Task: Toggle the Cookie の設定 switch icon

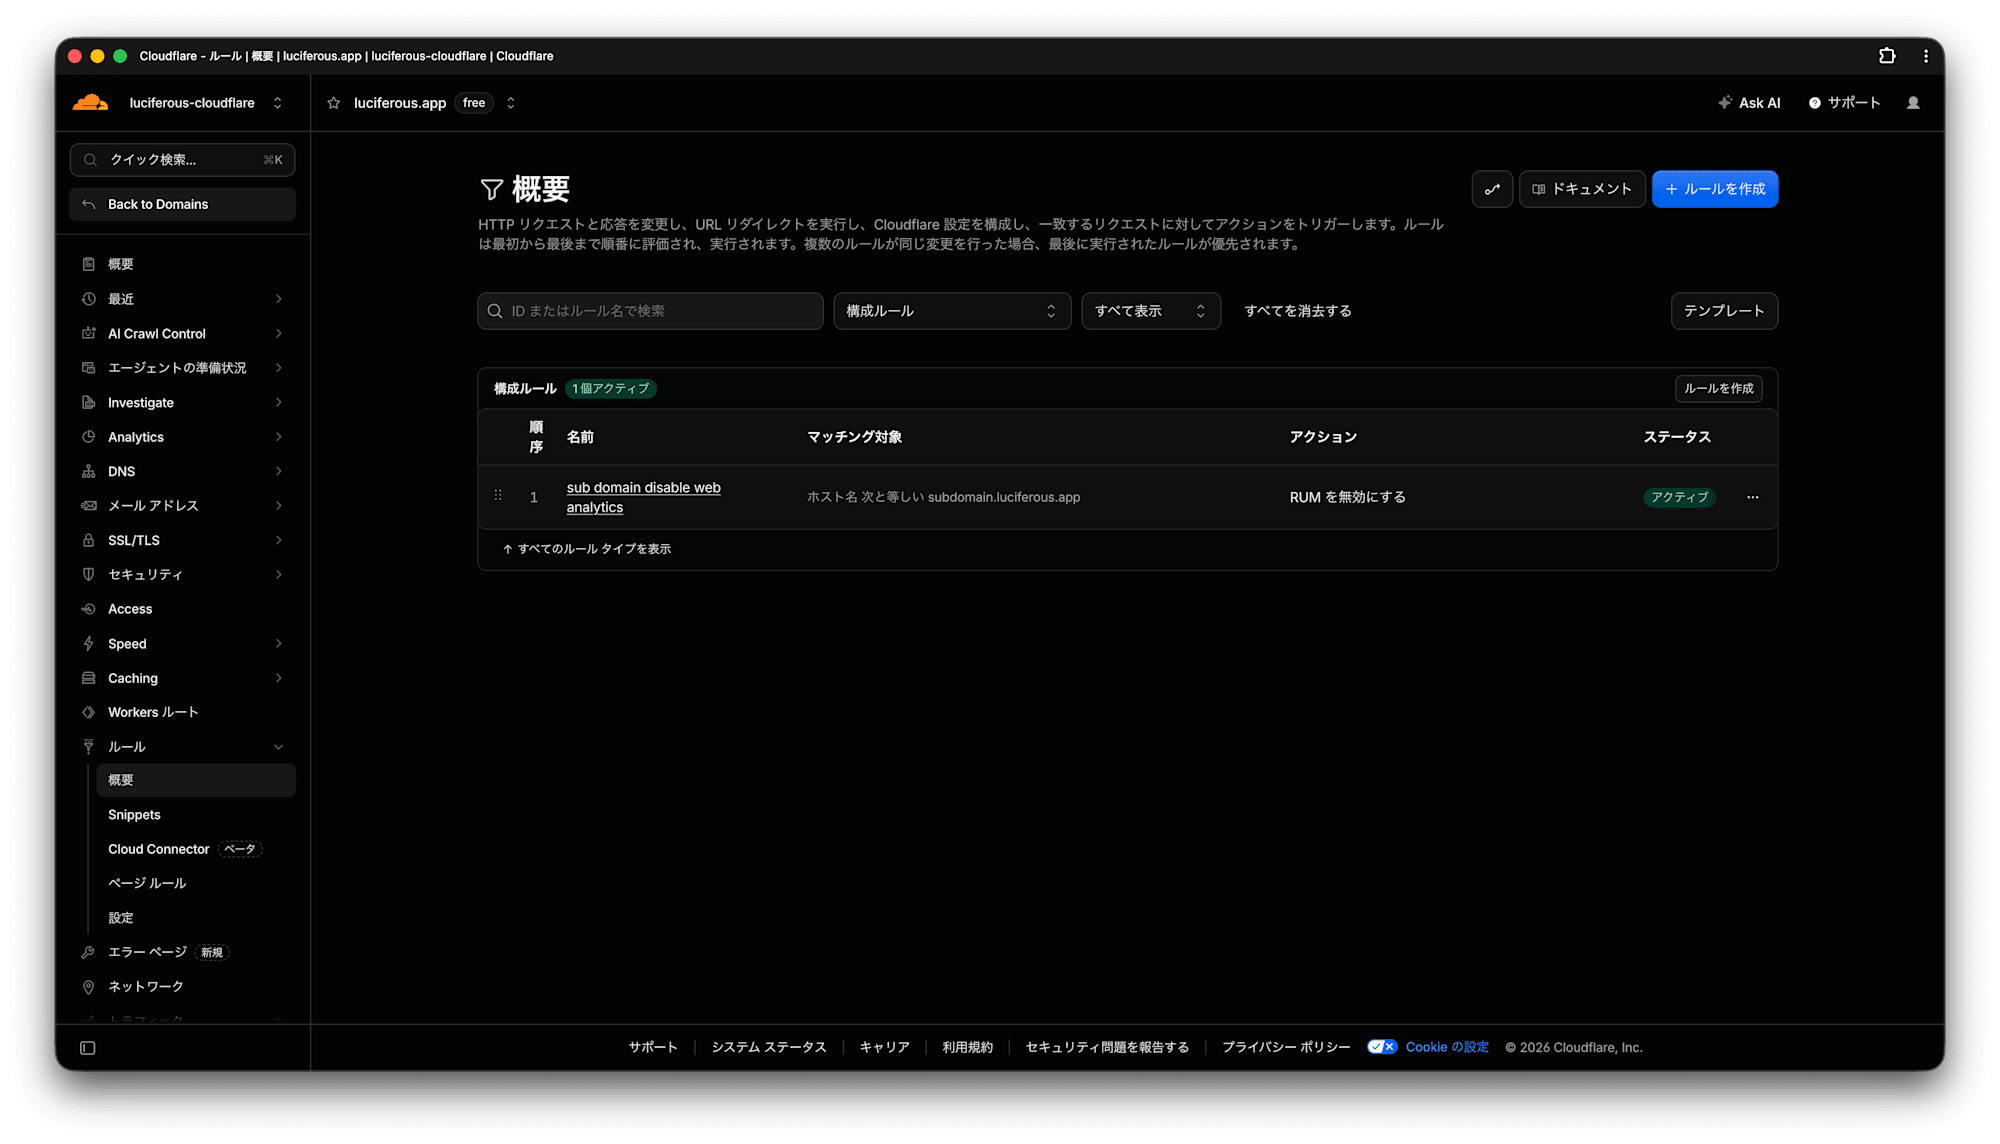Action: pos(1382,1047)
